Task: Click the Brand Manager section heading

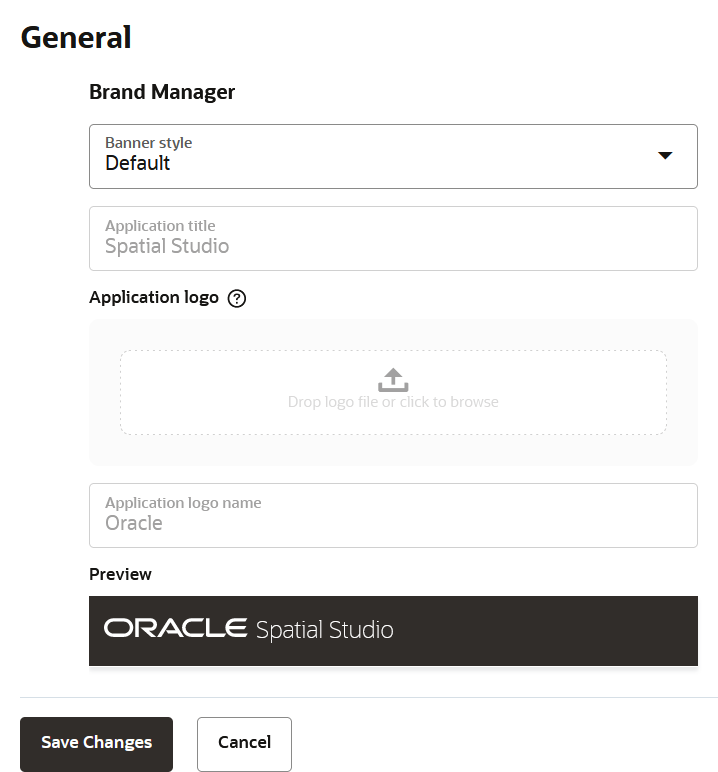Action: 162,92
